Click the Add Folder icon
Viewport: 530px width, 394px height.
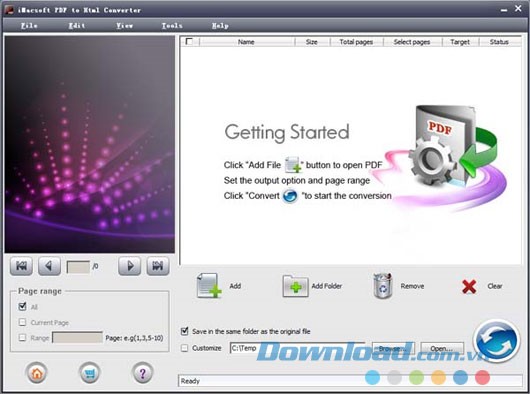coord(295,286)
